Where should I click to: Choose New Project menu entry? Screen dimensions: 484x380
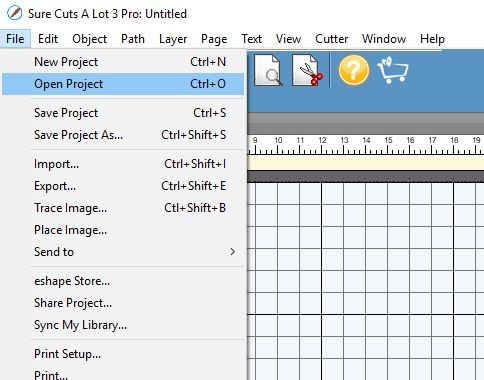pos(123,62)
